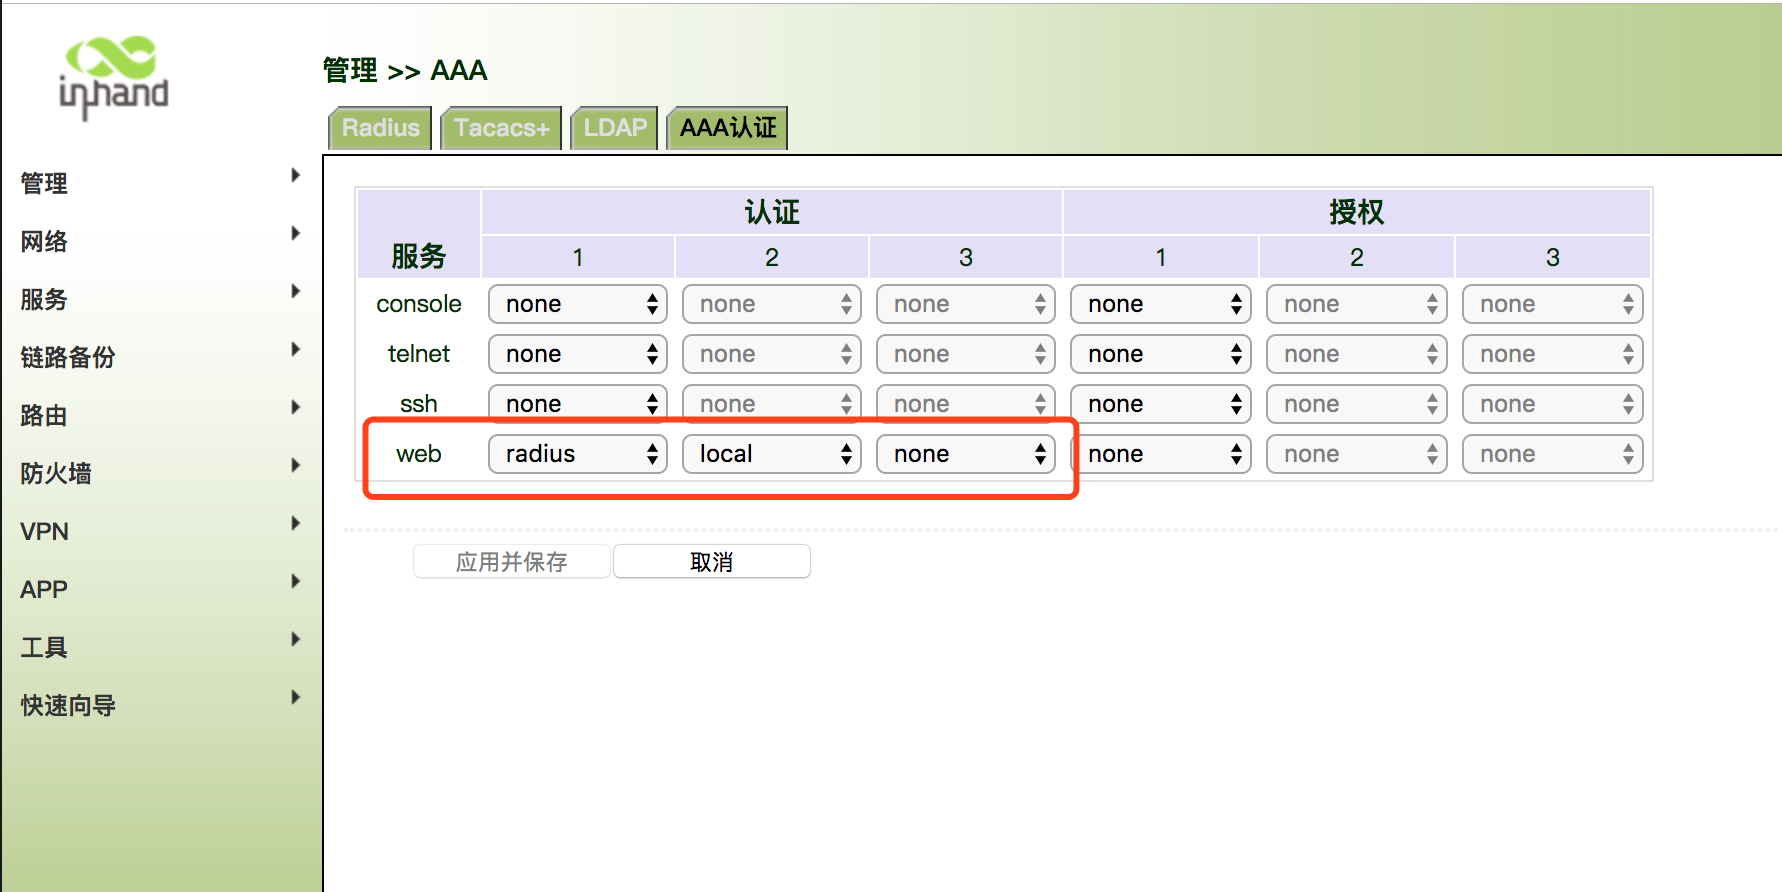Expand the 网络 sidebar menu arrow
Viewport: 1782px width, 892px height.
pyautogui.click(x=295, y=234)
